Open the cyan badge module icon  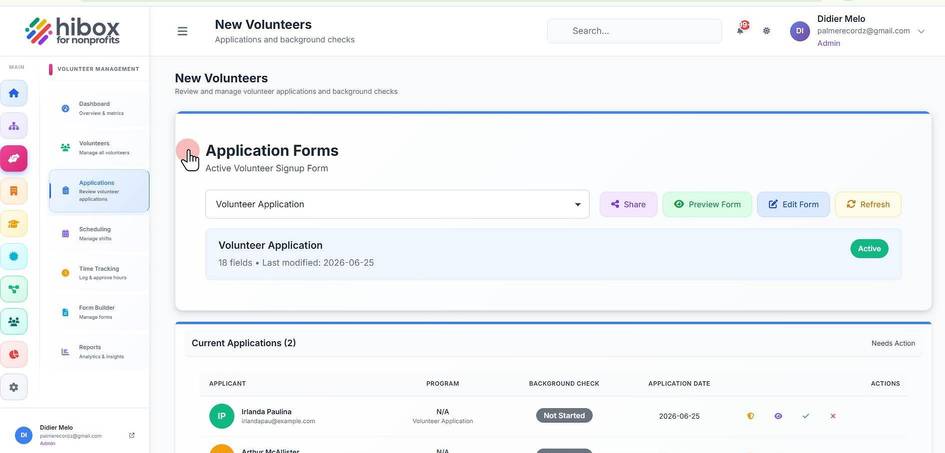(x=14, y=256)
